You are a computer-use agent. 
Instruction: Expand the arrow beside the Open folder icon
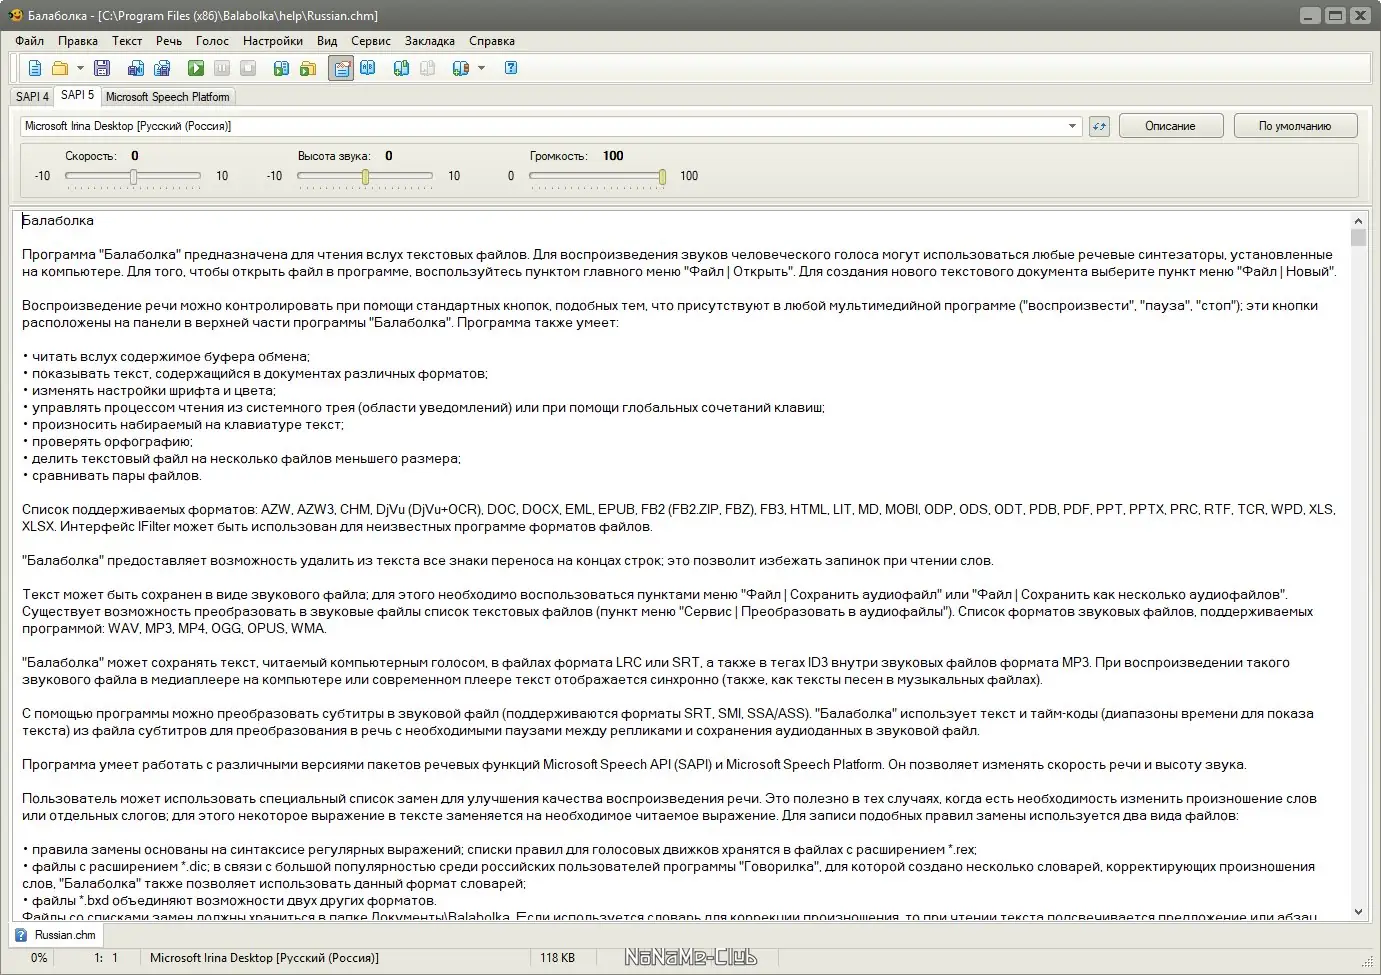80,68
